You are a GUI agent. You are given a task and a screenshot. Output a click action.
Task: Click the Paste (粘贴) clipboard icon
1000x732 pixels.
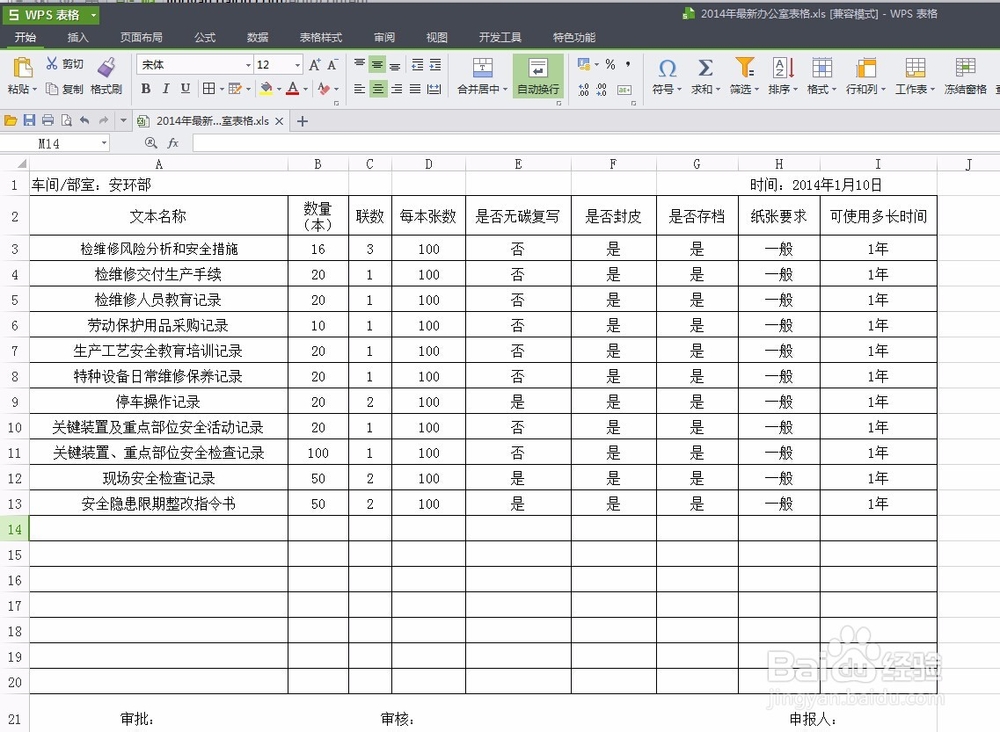(x=22, y=68)
